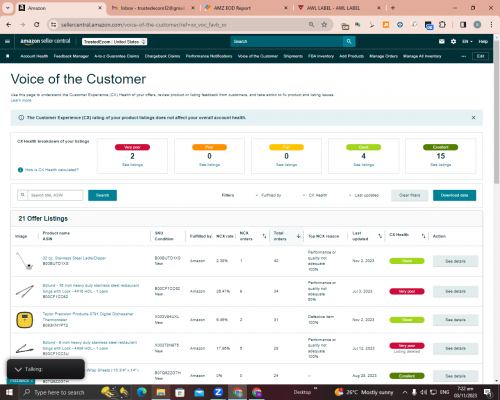Image resolution: width=500 pixels, height=400 pixels.
Task: Click the Taylor thermometer product thumbnail
Action: click(25, 320)
